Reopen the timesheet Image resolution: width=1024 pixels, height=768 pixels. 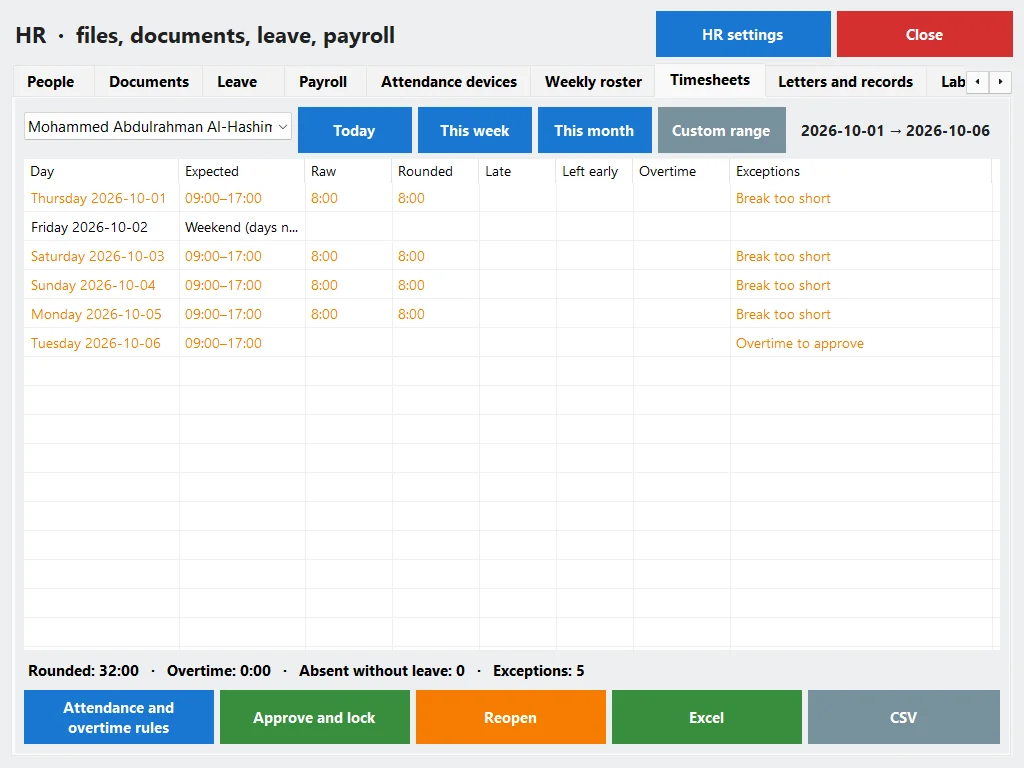511,717
